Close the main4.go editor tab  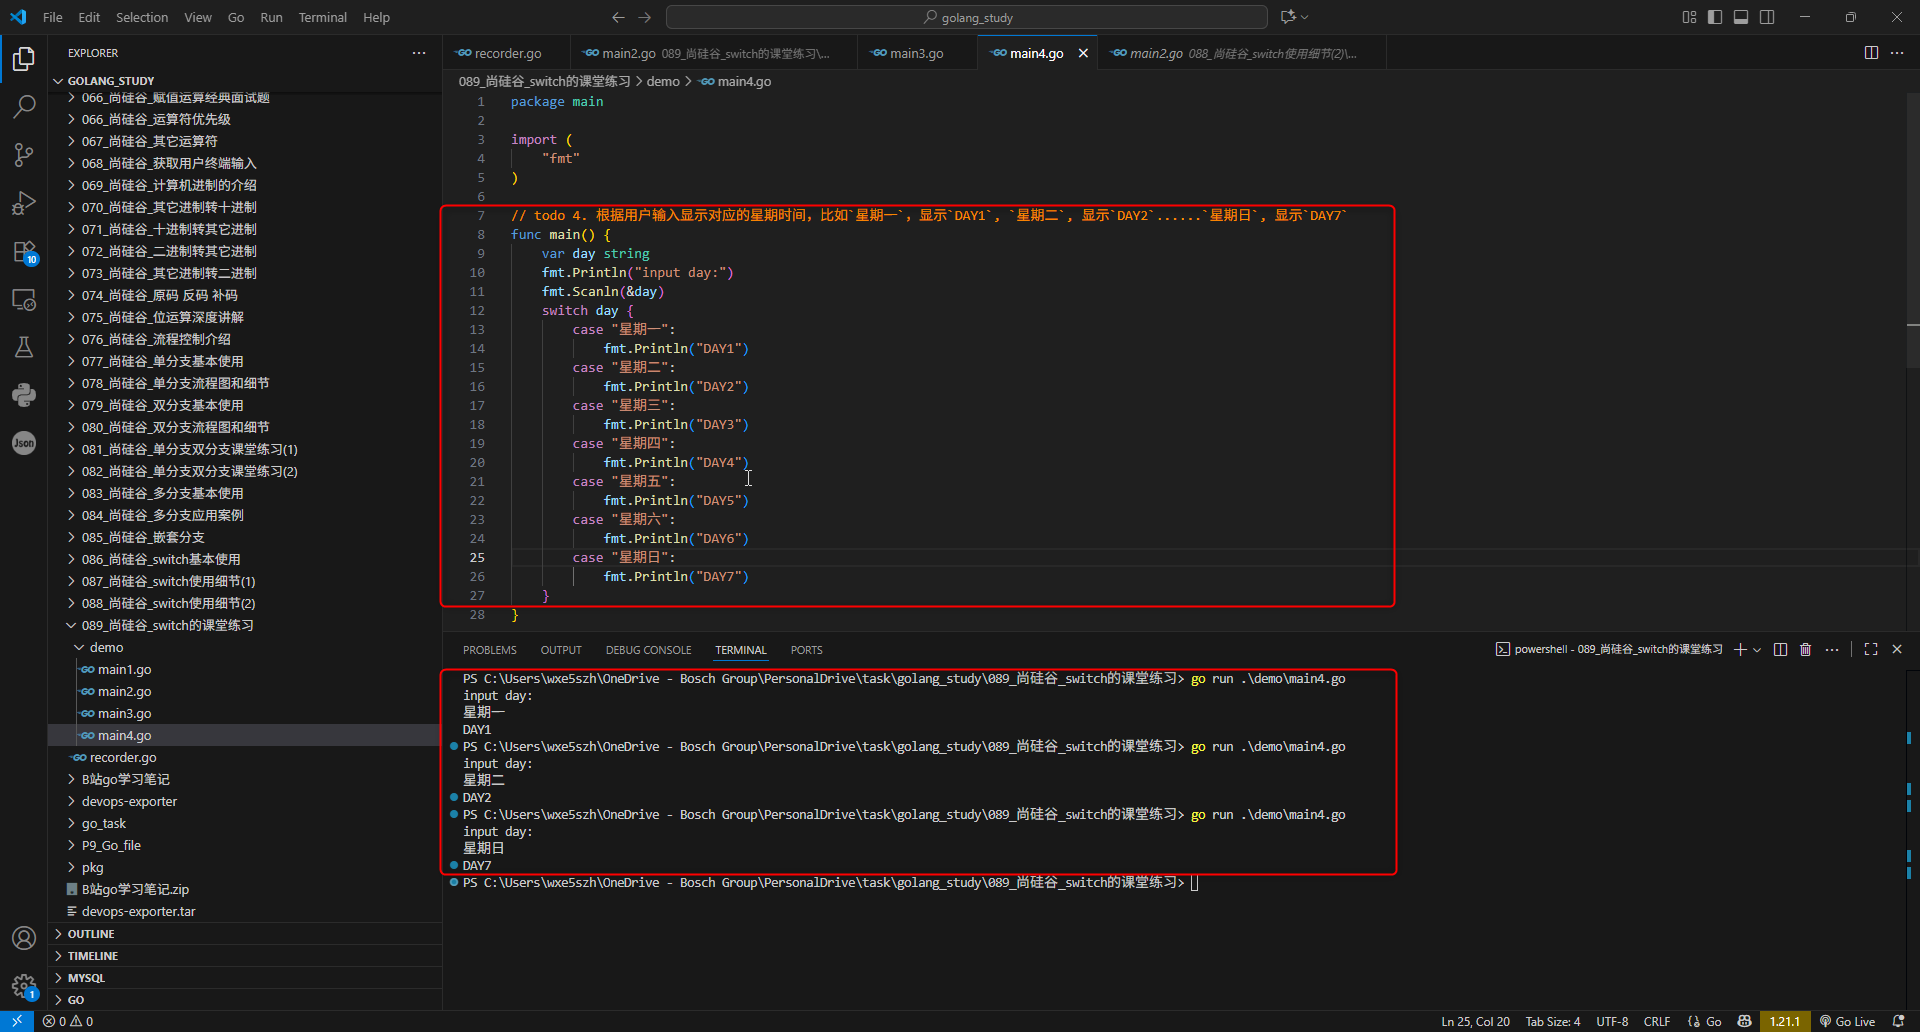click(x=1083, y=53)
